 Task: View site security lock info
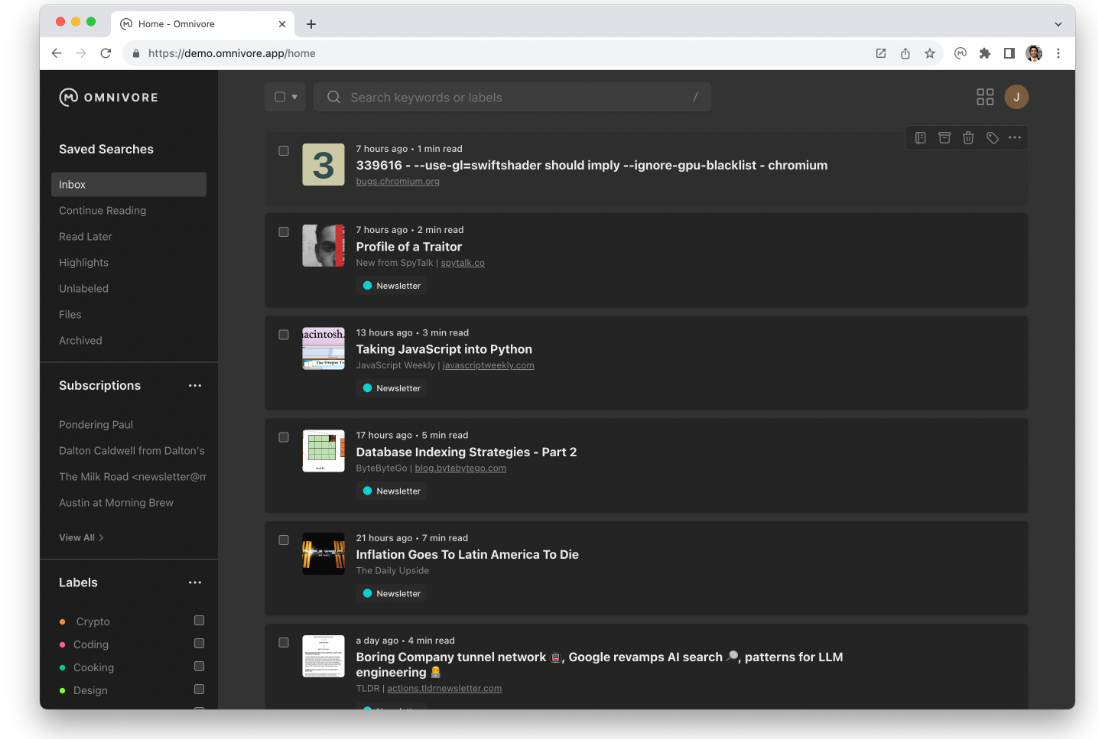coord(136,53)
